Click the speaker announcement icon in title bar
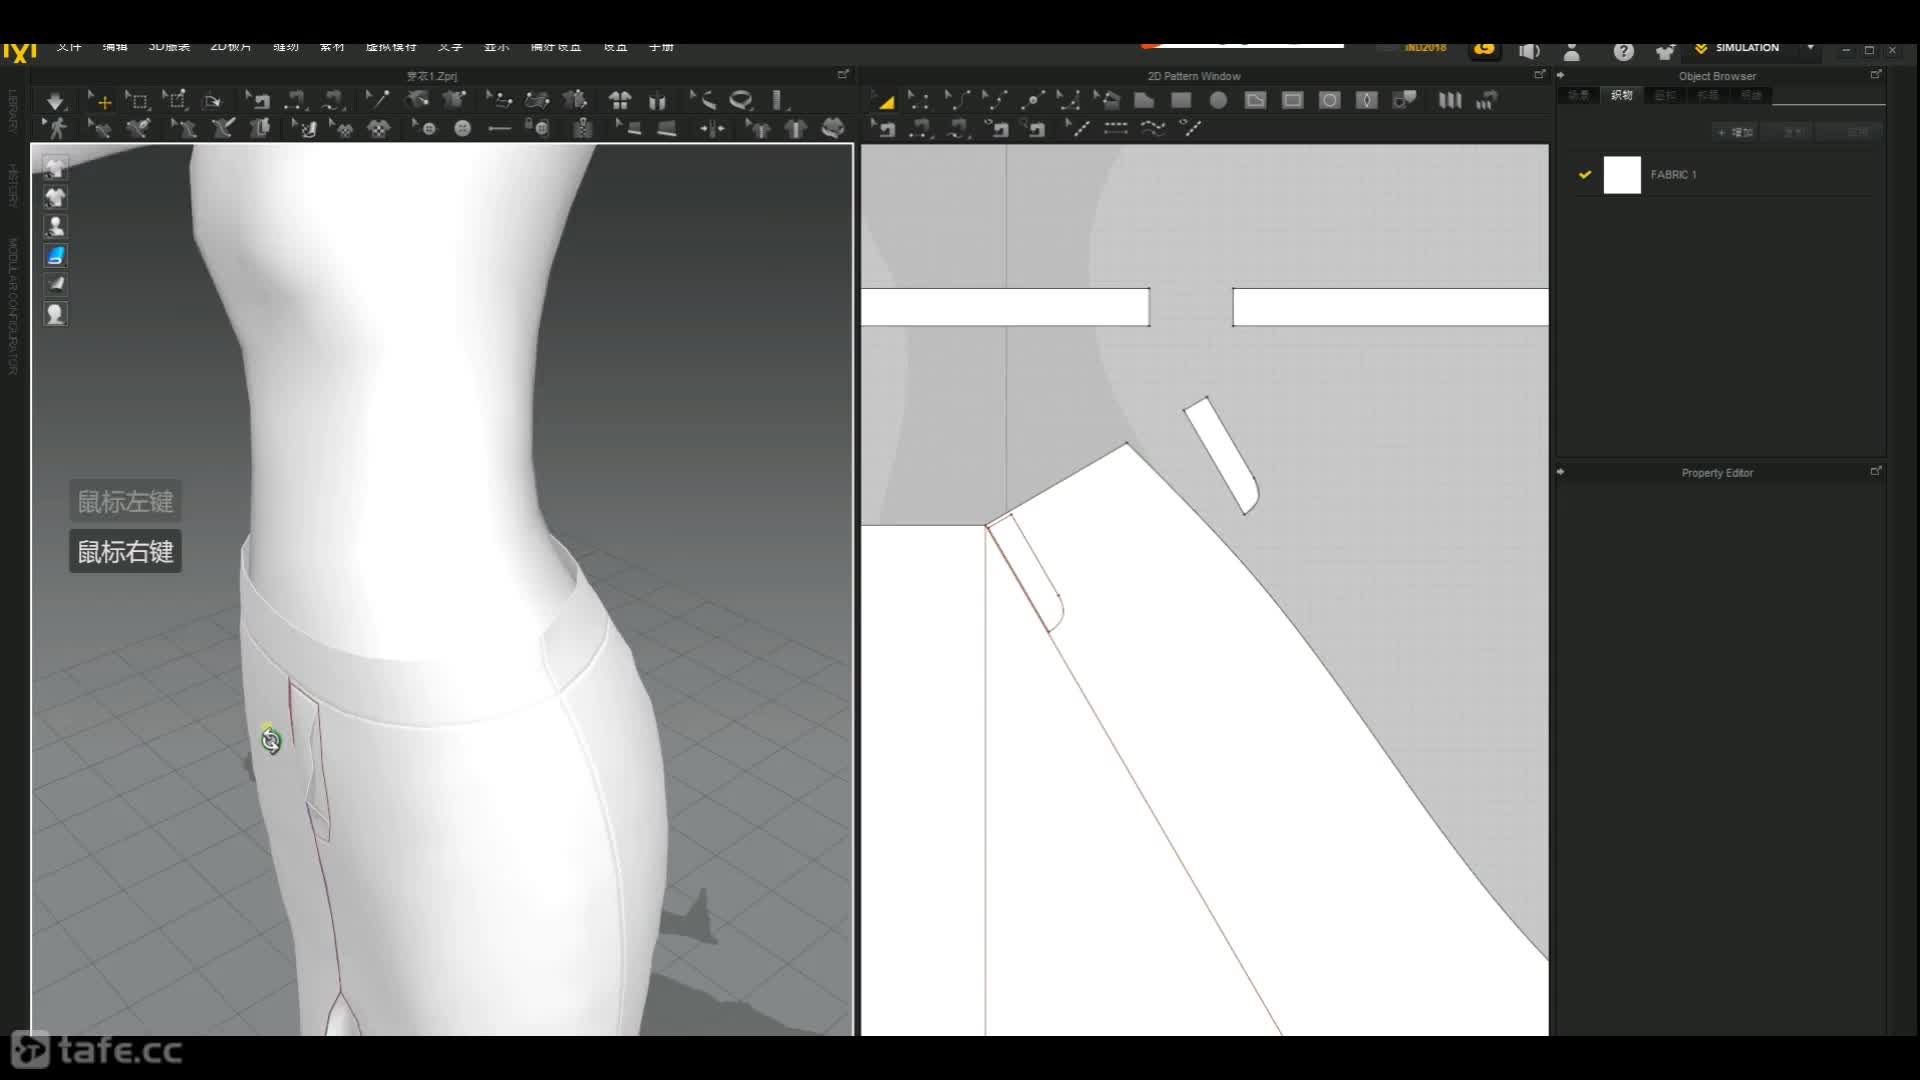The height and width of the screenshot is (1080, 1920). click(x=1529, y=51)
